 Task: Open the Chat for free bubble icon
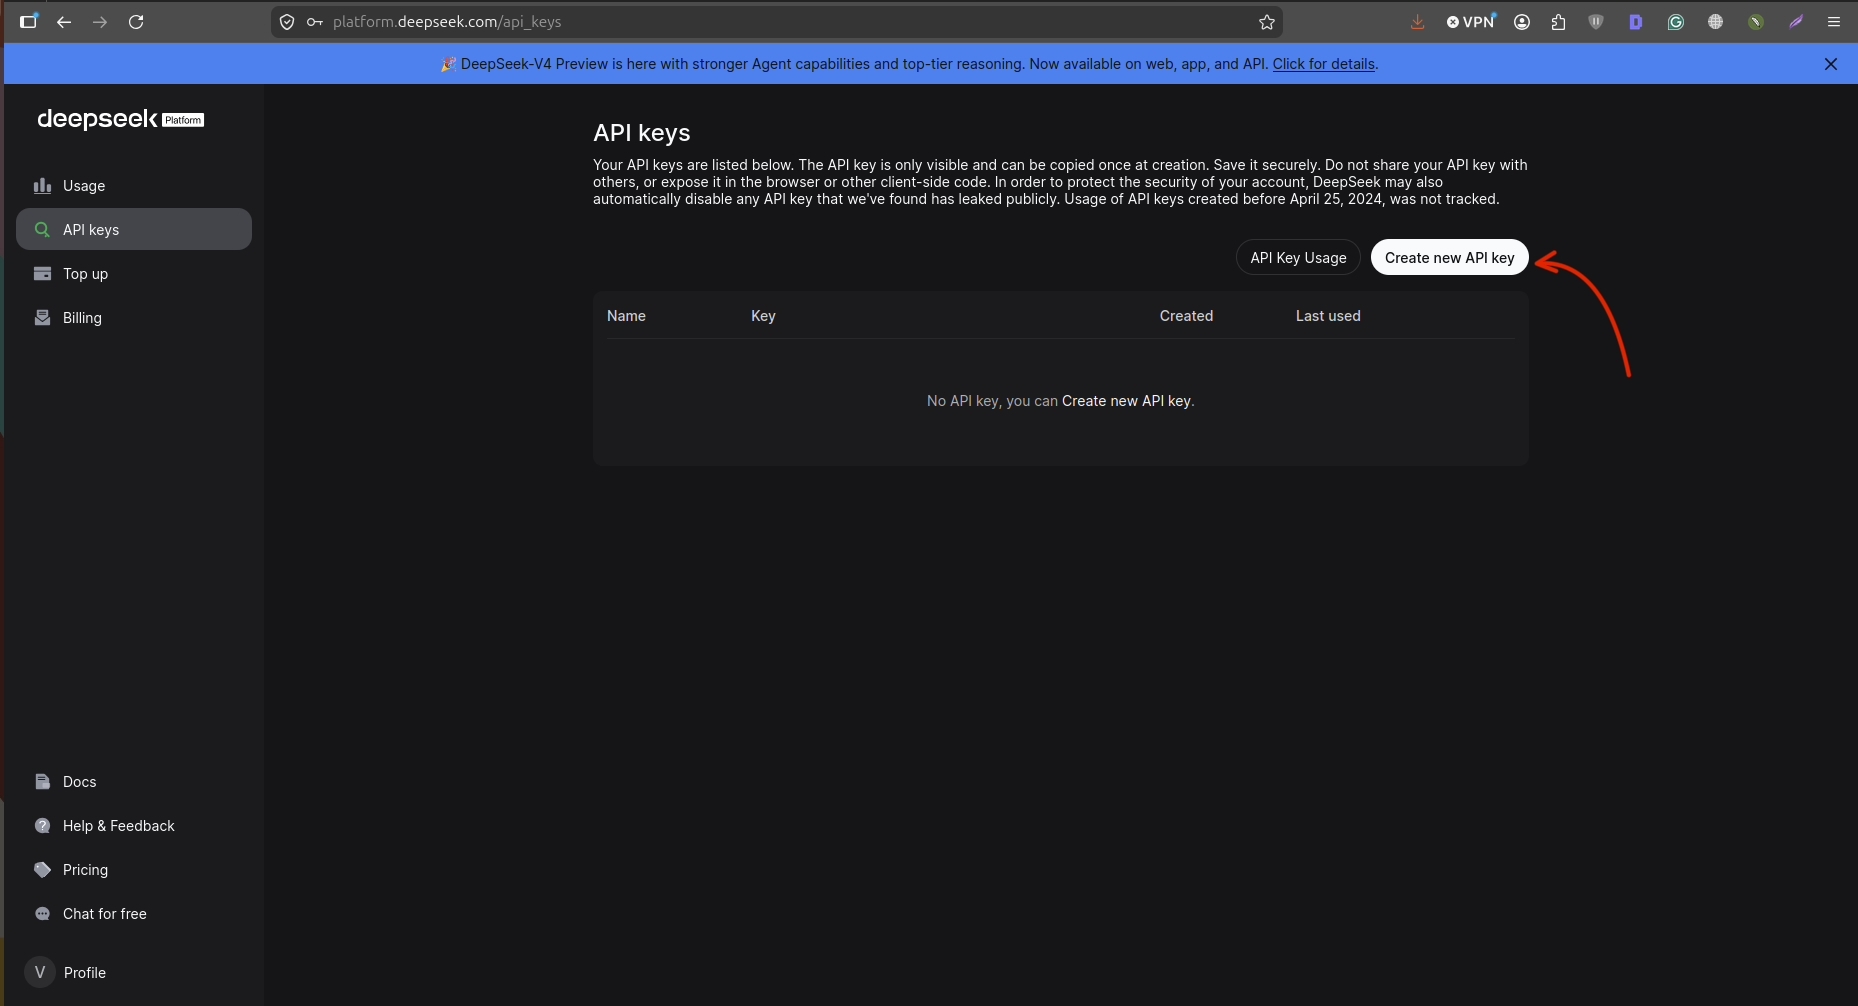(x=42, y=914)
